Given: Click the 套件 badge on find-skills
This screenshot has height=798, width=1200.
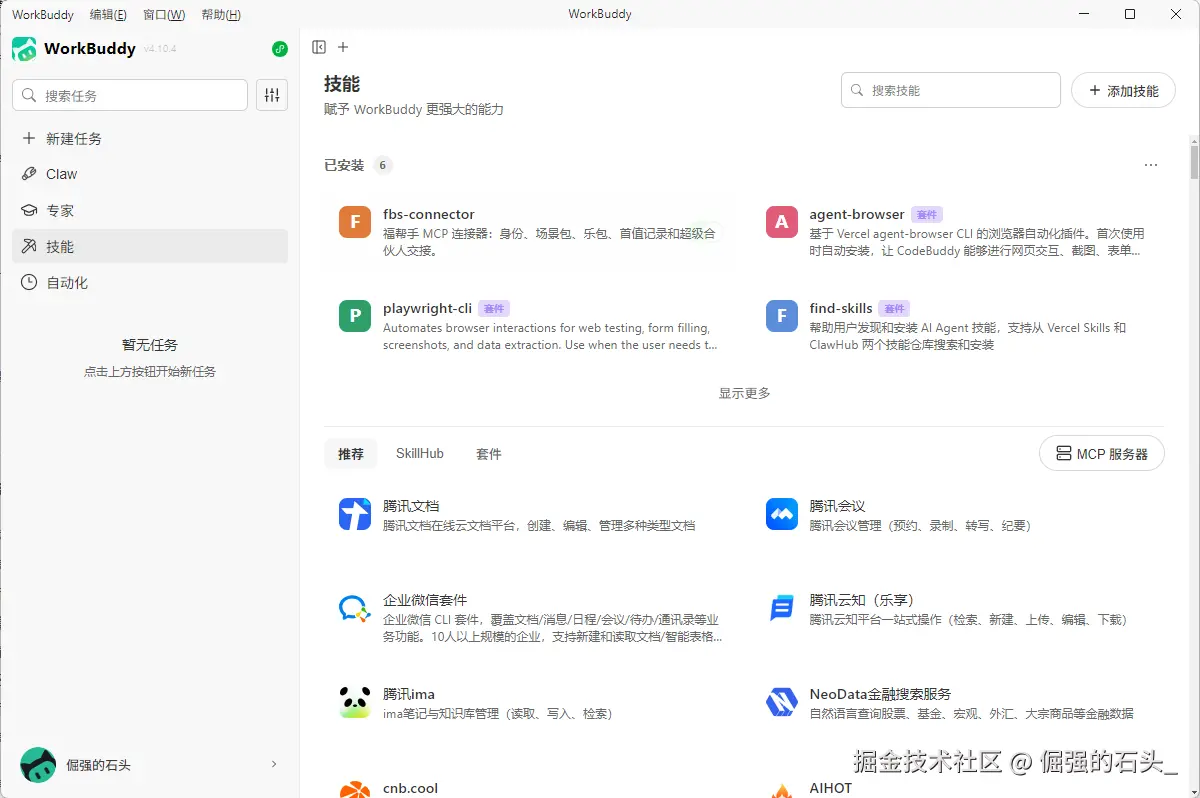Looking at the screenshot, I should click(x=894, y=309).
